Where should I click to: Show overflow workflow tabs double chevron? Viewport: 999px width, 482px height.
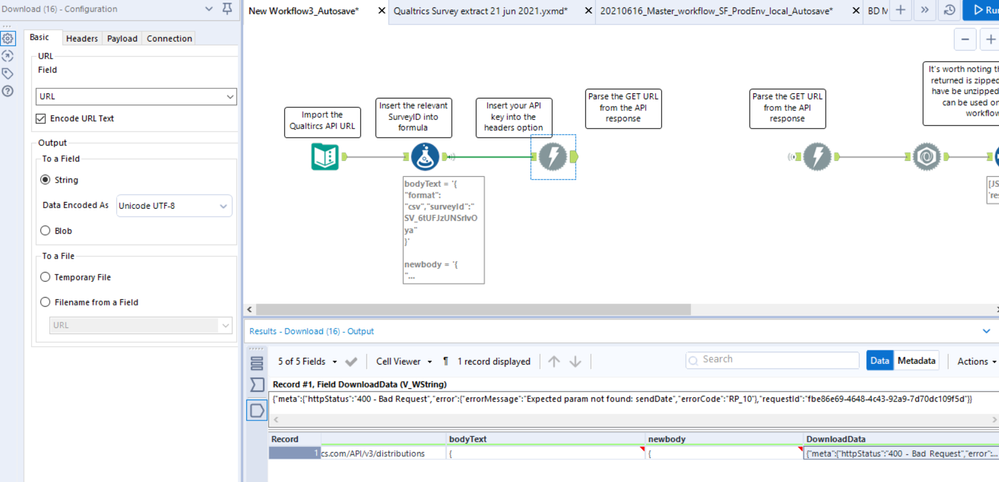click(x=925, y=10)
